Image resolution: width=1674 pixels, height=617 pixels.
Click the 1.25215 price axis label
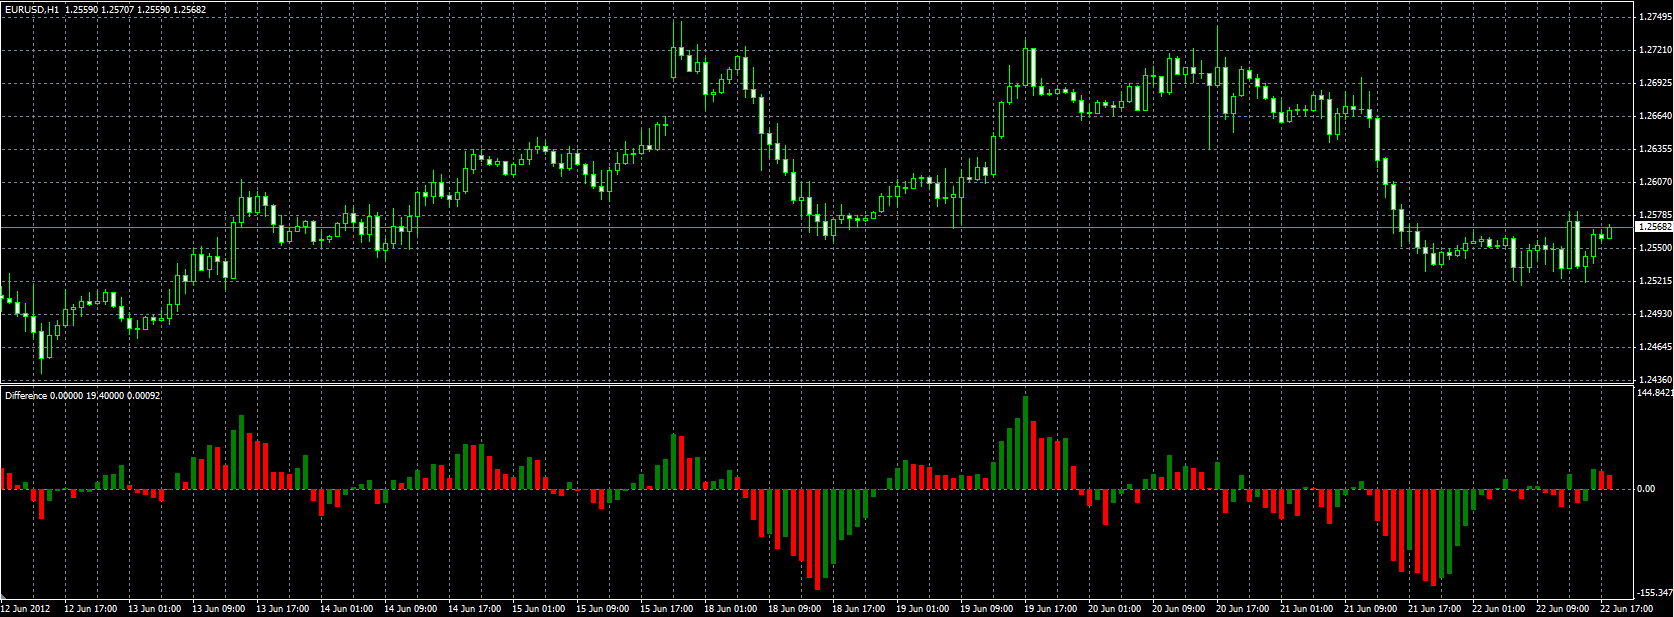(x=1656, y=281)
